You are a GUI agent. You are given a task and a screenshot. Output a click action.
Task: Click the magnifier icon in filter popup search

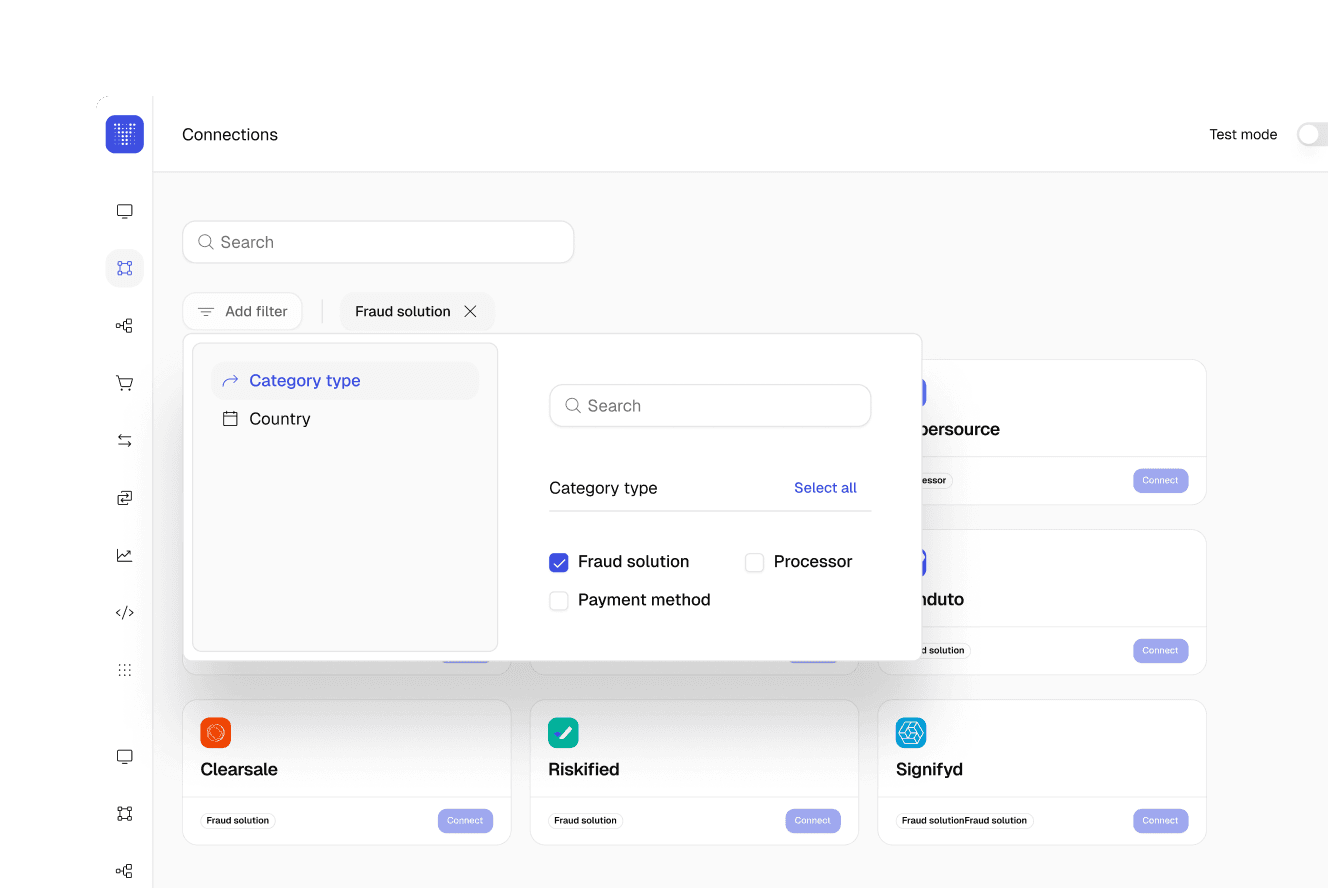tap(573, 406)
